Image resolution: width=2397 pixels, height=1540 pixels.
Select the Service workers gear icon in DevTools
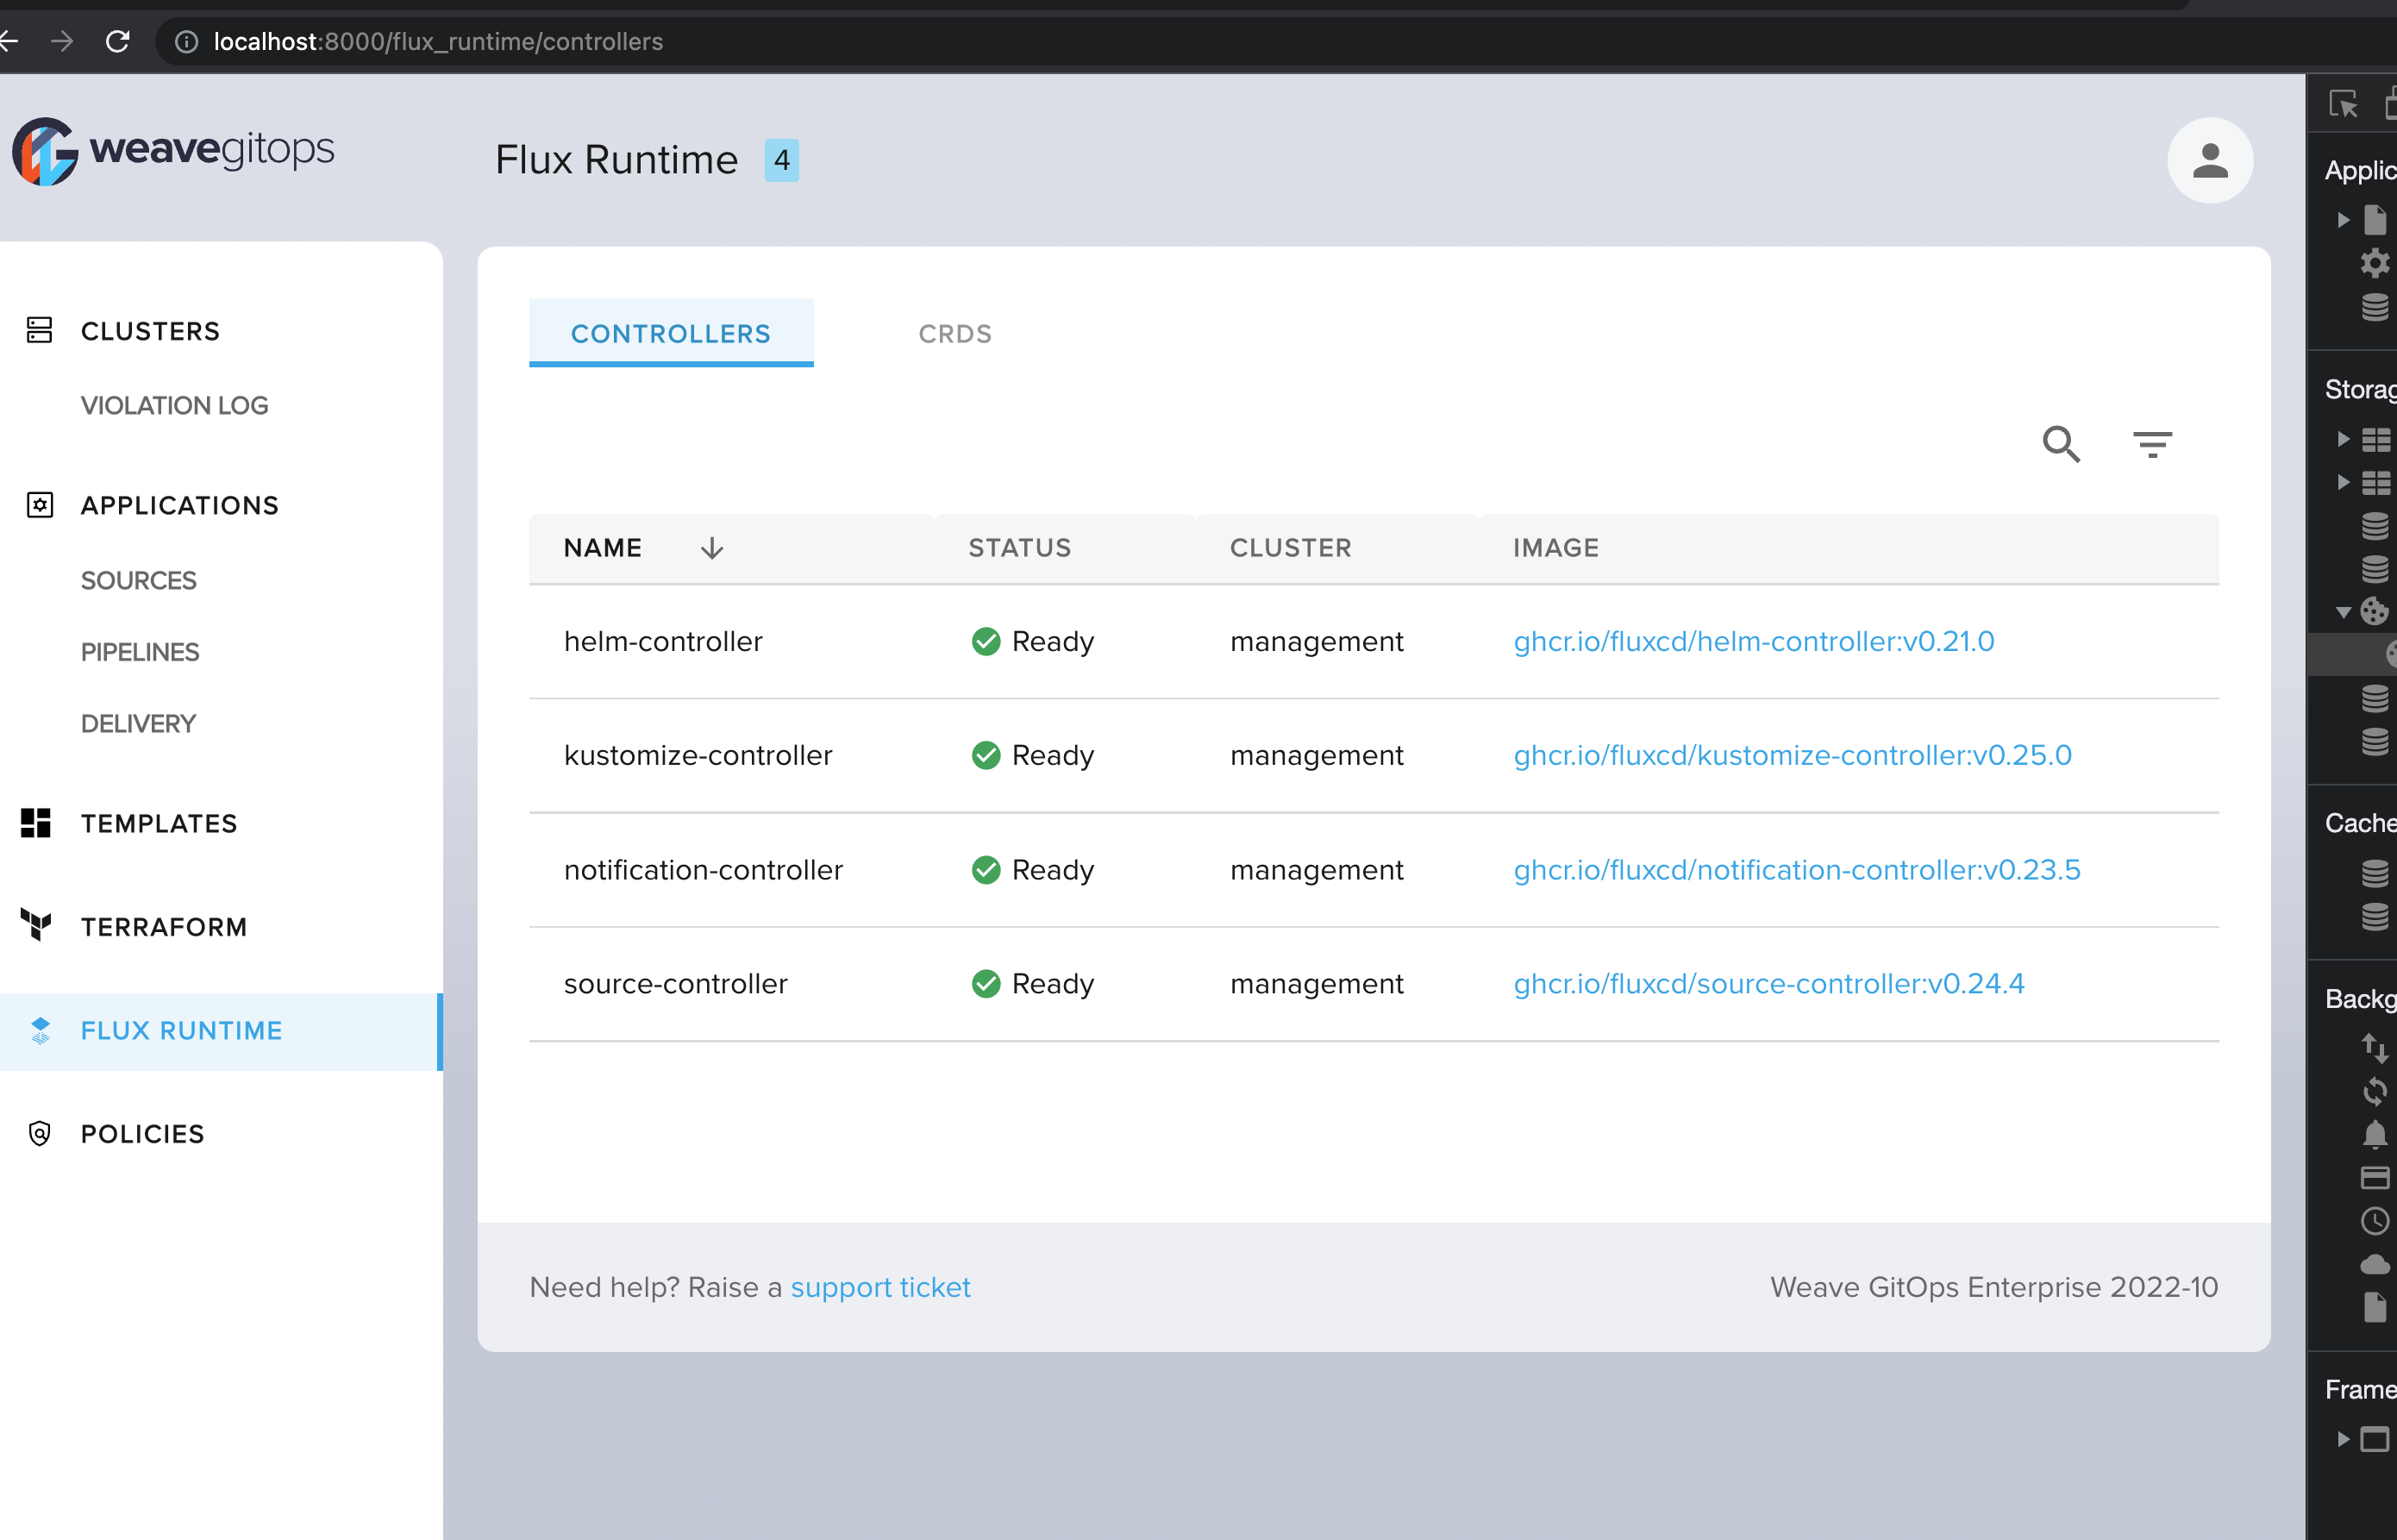[2374, 264]
